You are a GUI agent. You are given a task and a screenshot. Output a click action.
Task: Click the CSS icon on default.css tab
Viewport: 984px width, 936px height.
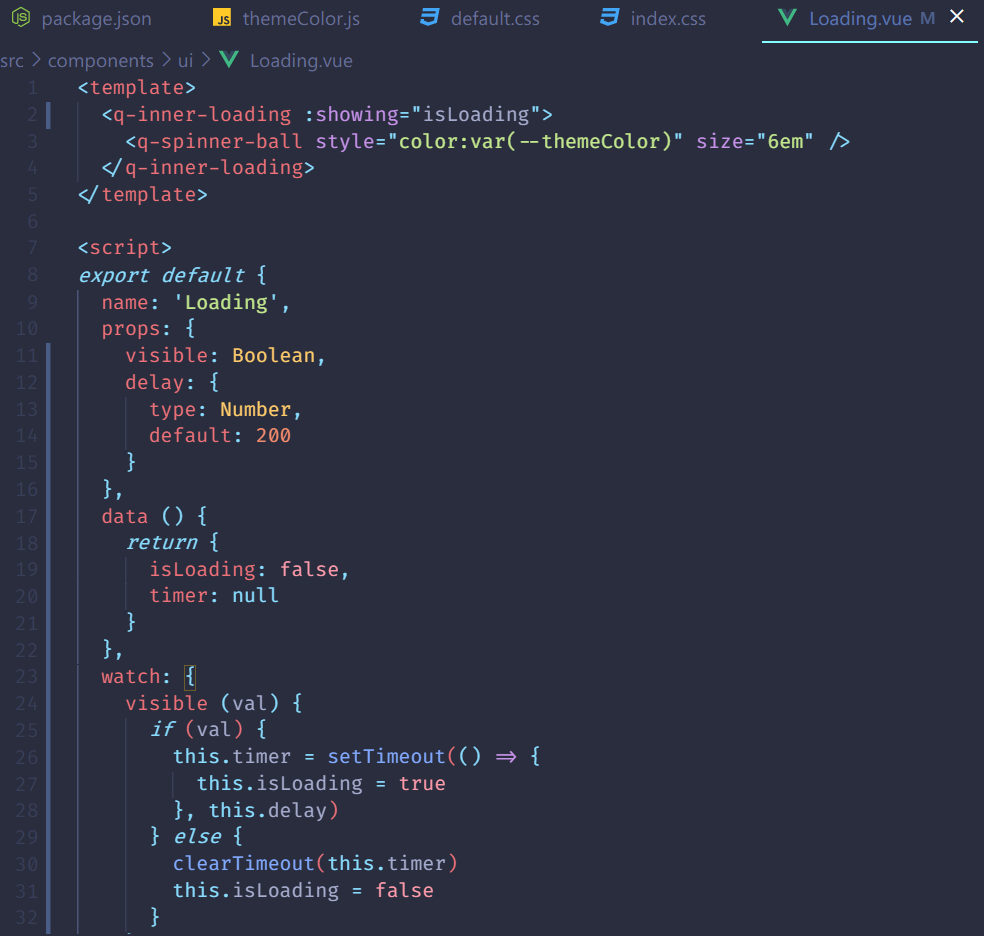click(430, 17)
